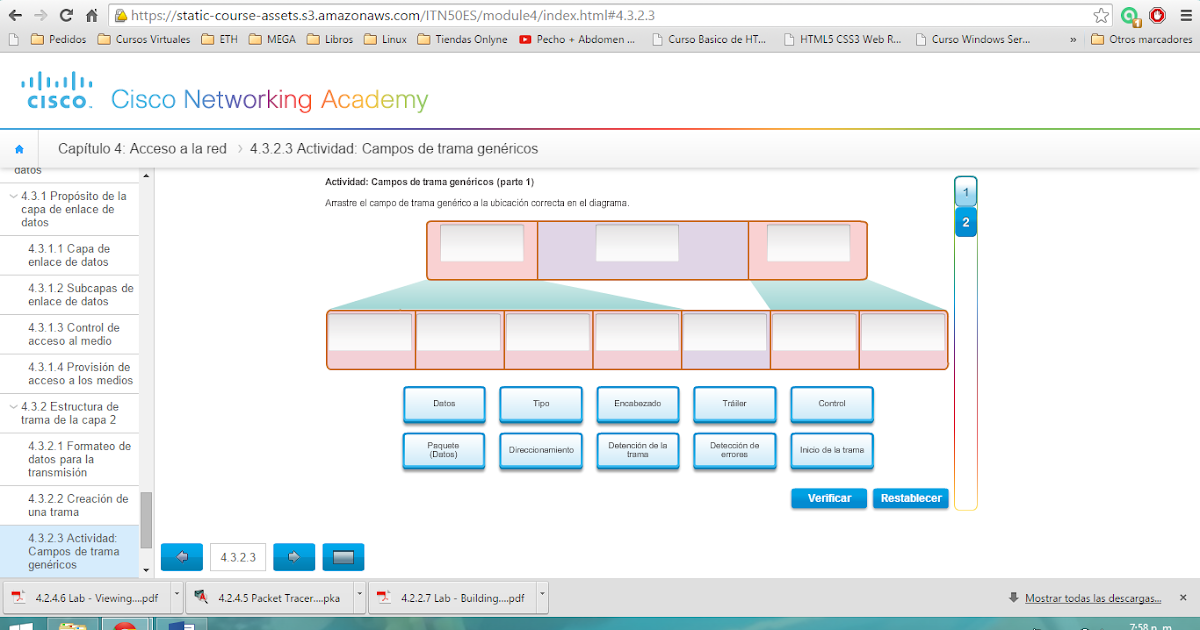Click the sidebar scroll-down arrow

[147, 570]
